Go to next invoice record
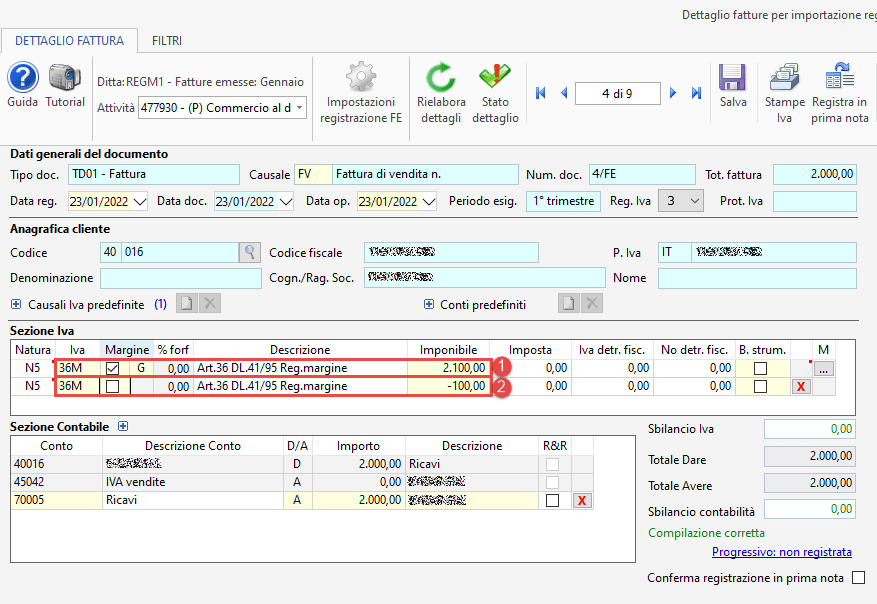 (673, 93)
